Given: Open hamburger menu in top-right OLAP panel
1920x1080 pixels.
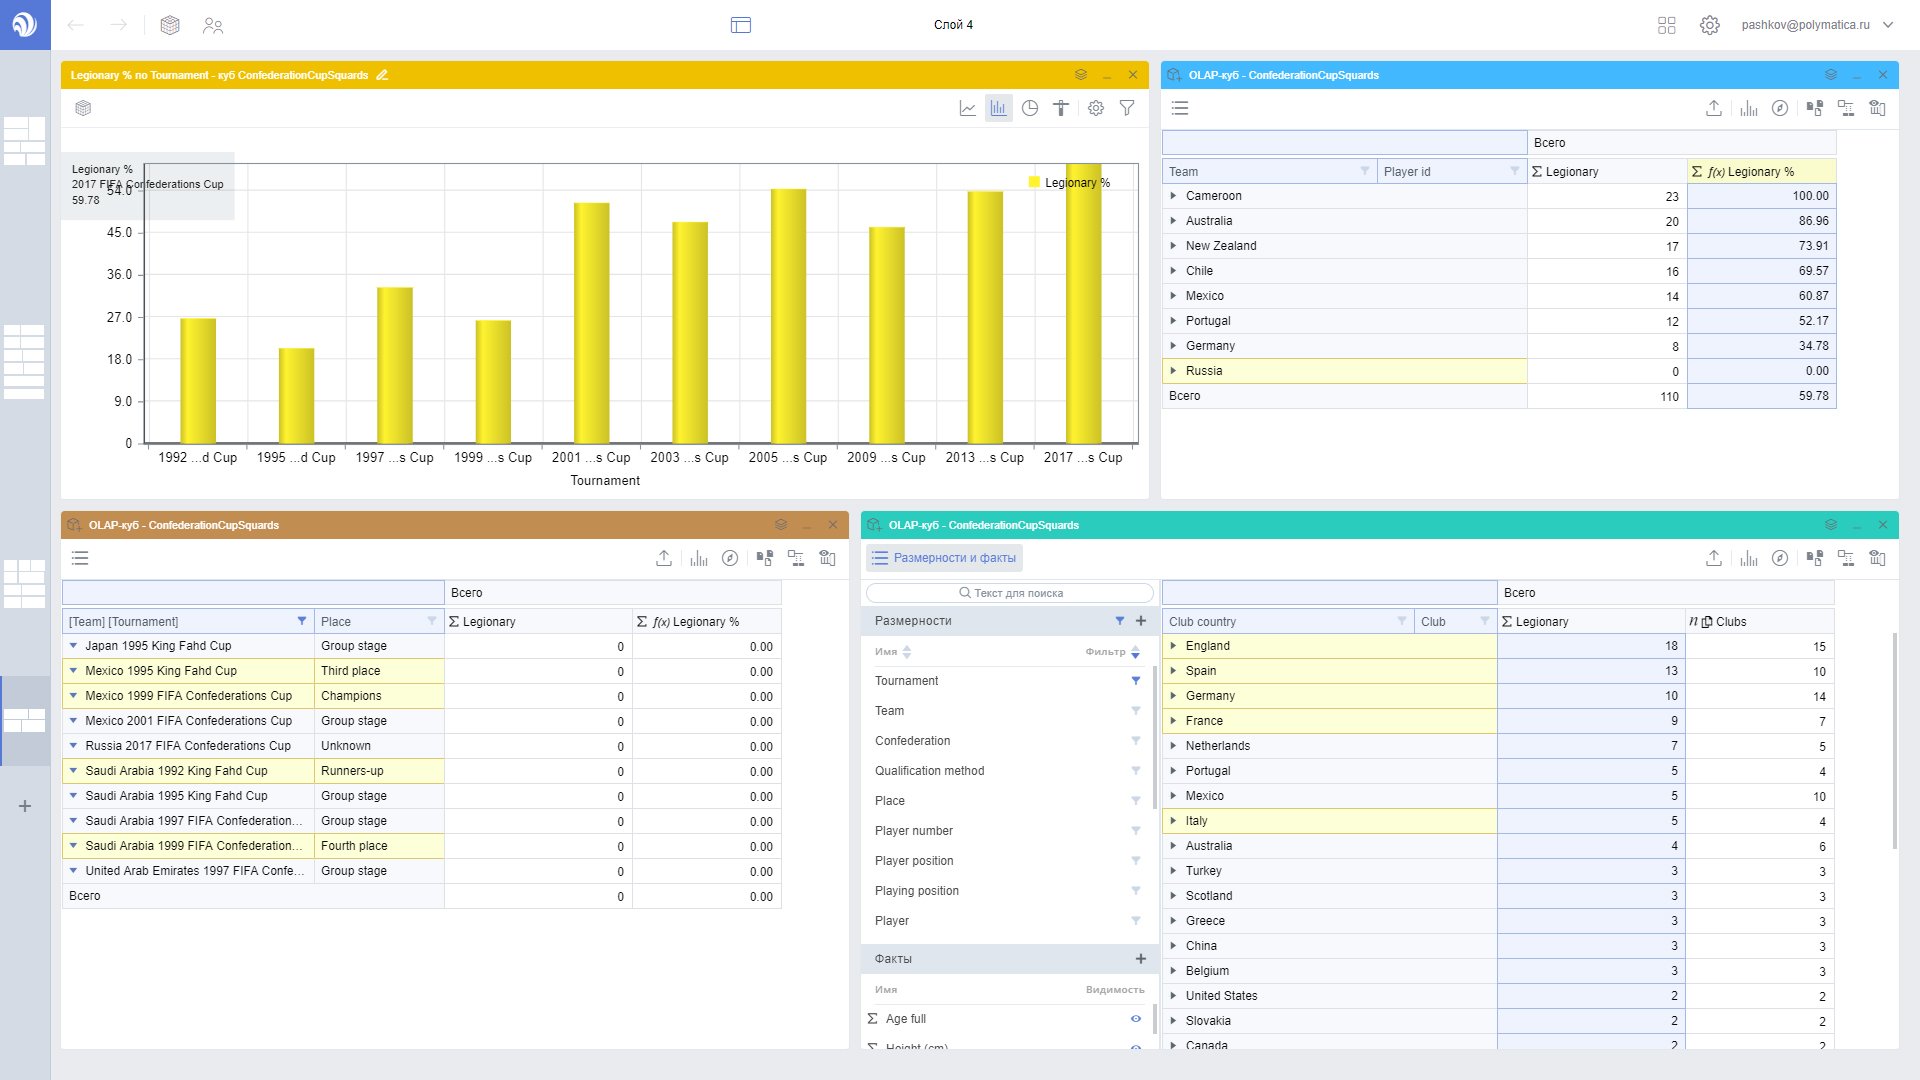Looking at the screenshot, I should (1180, 108).
